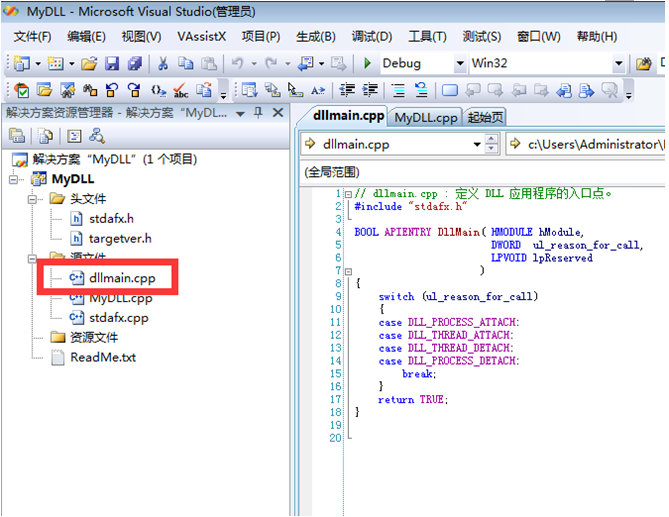The width and height of the screenshot is (669, 517).
Task: Open the Add New Item dropdown arrow
Action: (72, 64)
